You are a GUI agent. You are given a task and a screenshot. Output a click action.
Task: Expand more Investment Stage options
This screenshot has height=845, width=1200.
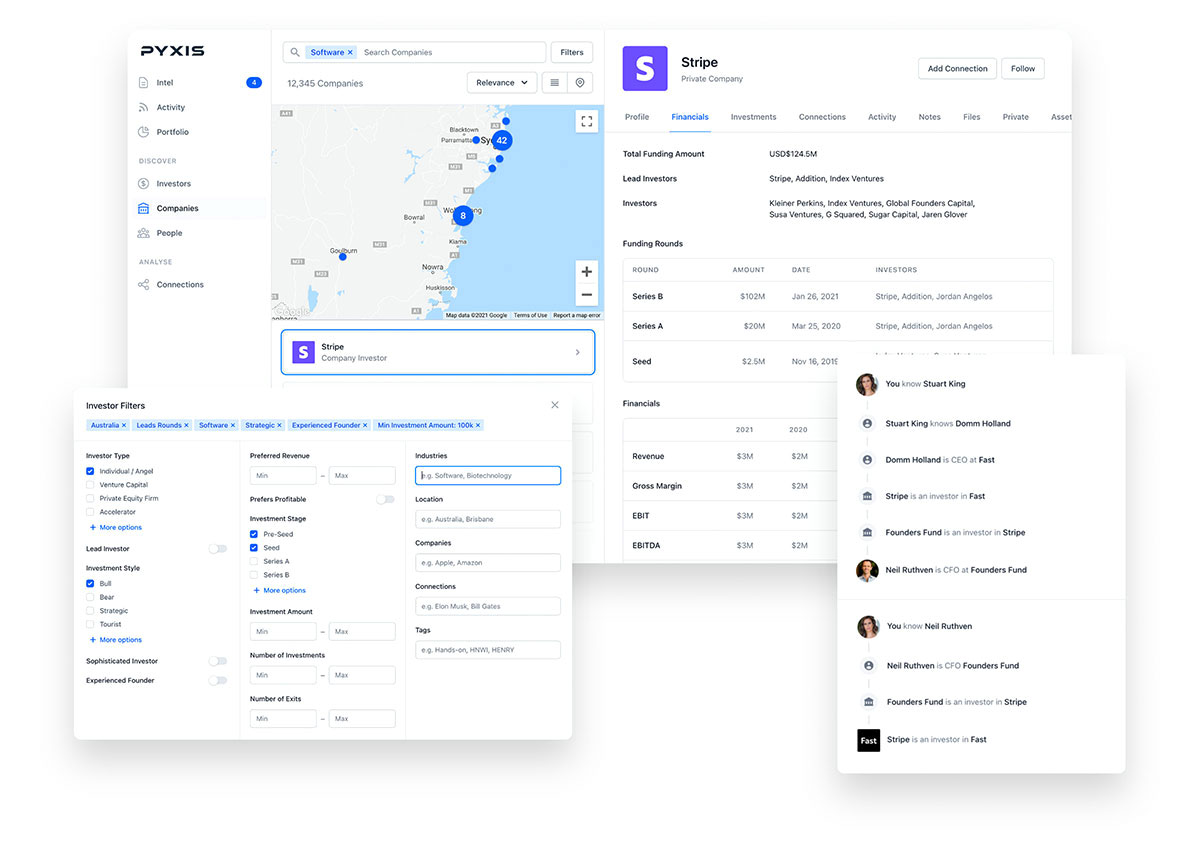pos(280,591)
